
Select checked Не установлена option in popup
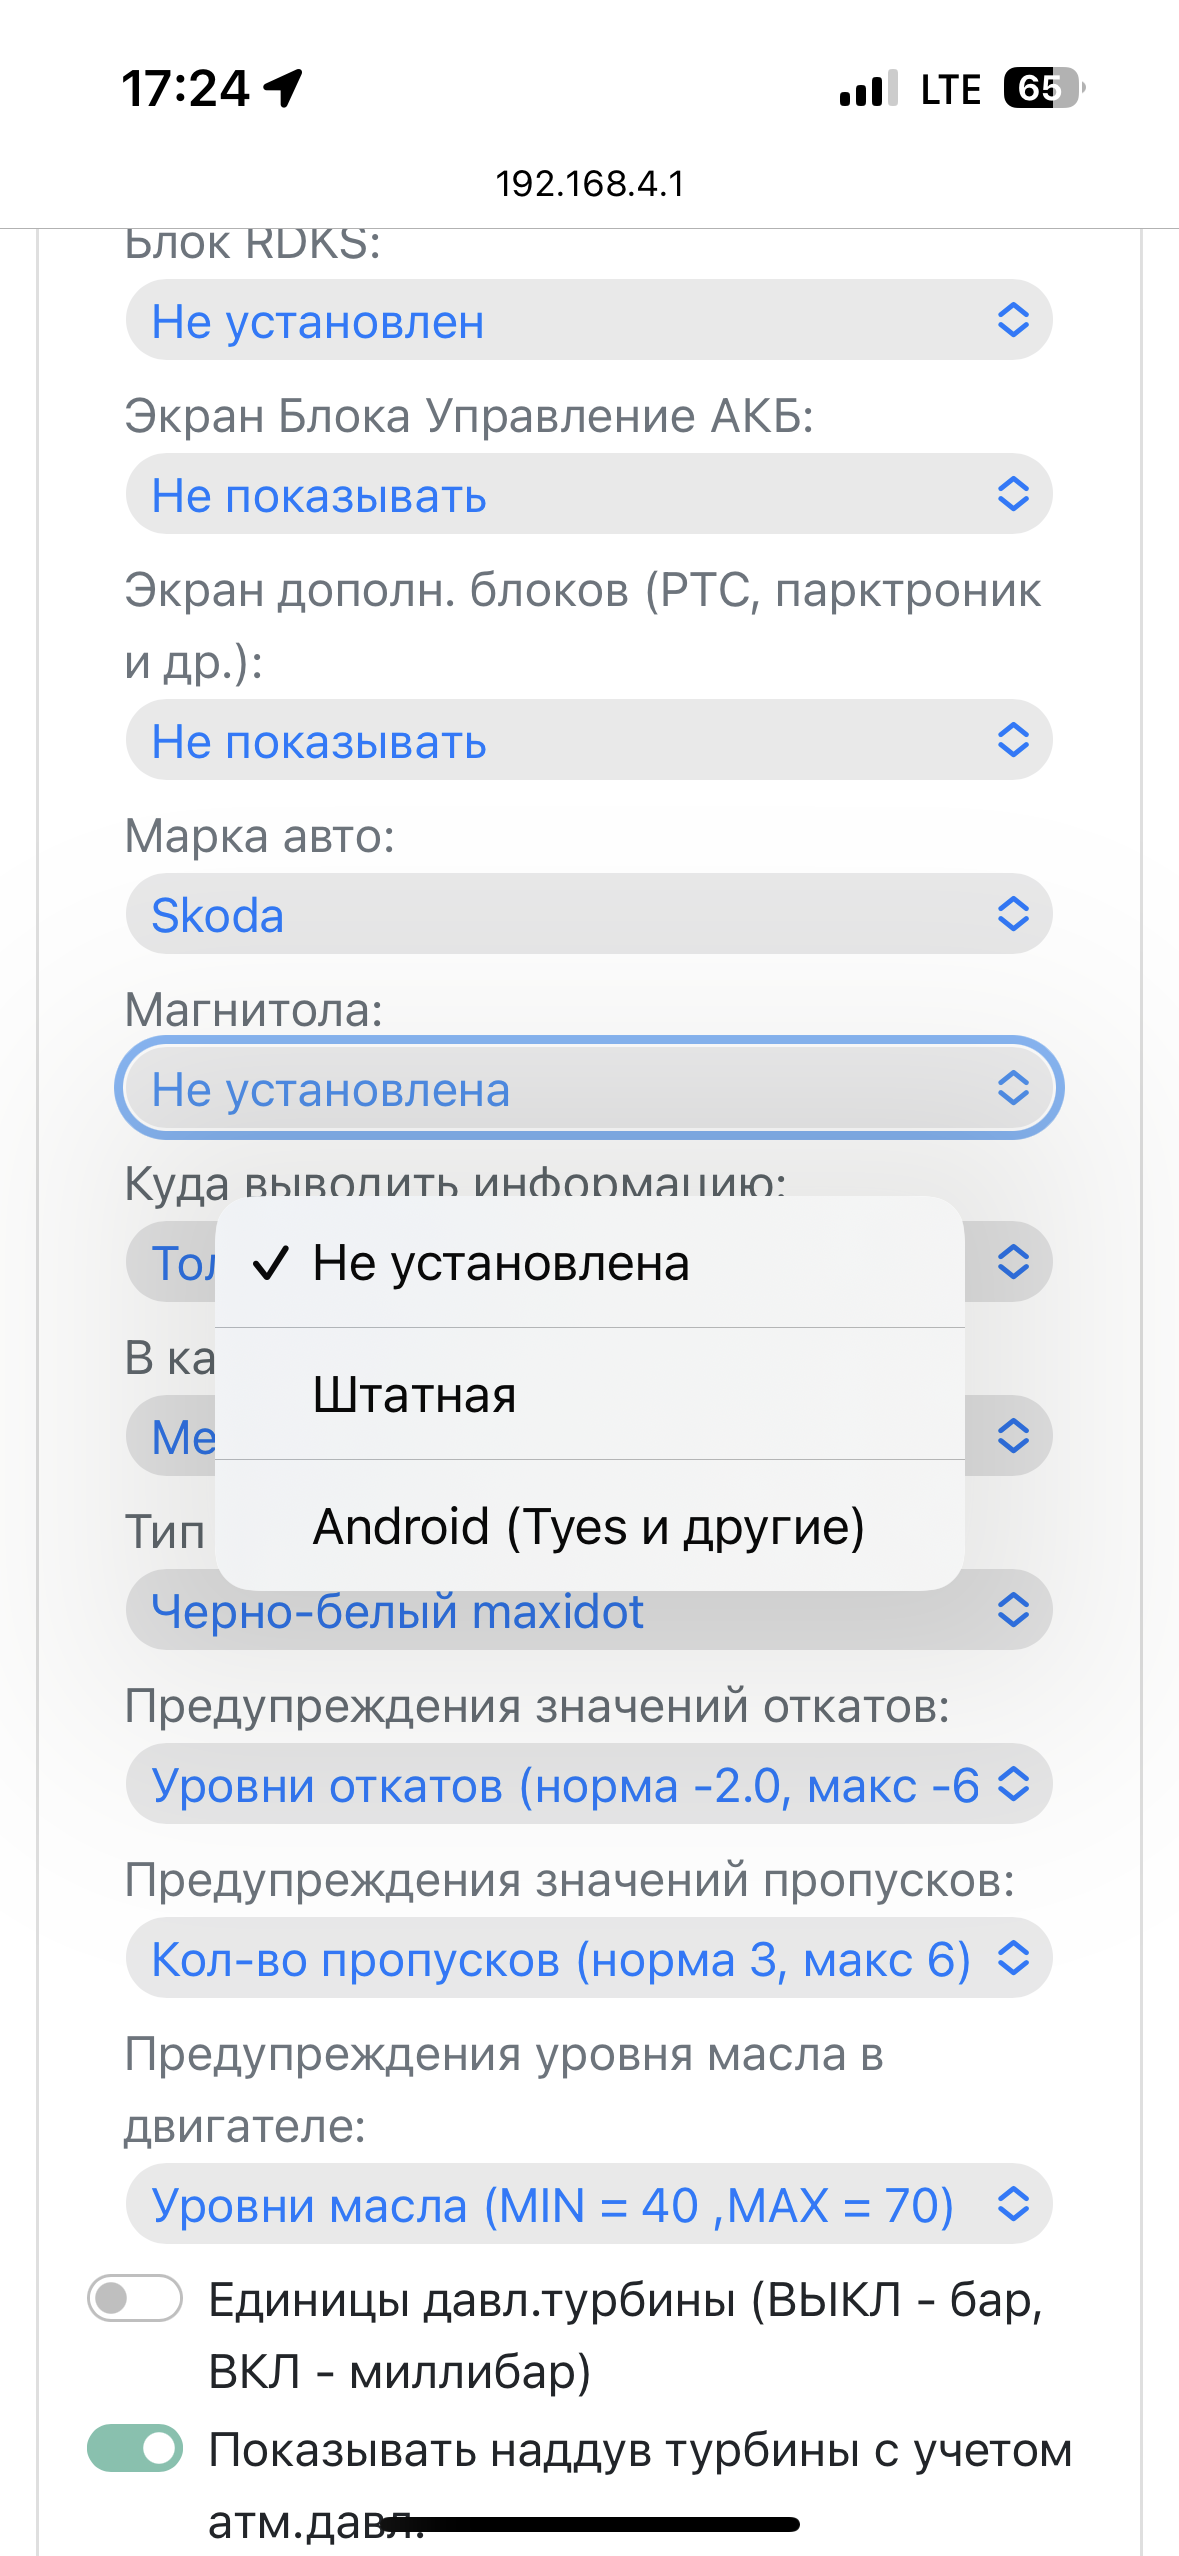pyautogui.click(x=590, y=1263)
